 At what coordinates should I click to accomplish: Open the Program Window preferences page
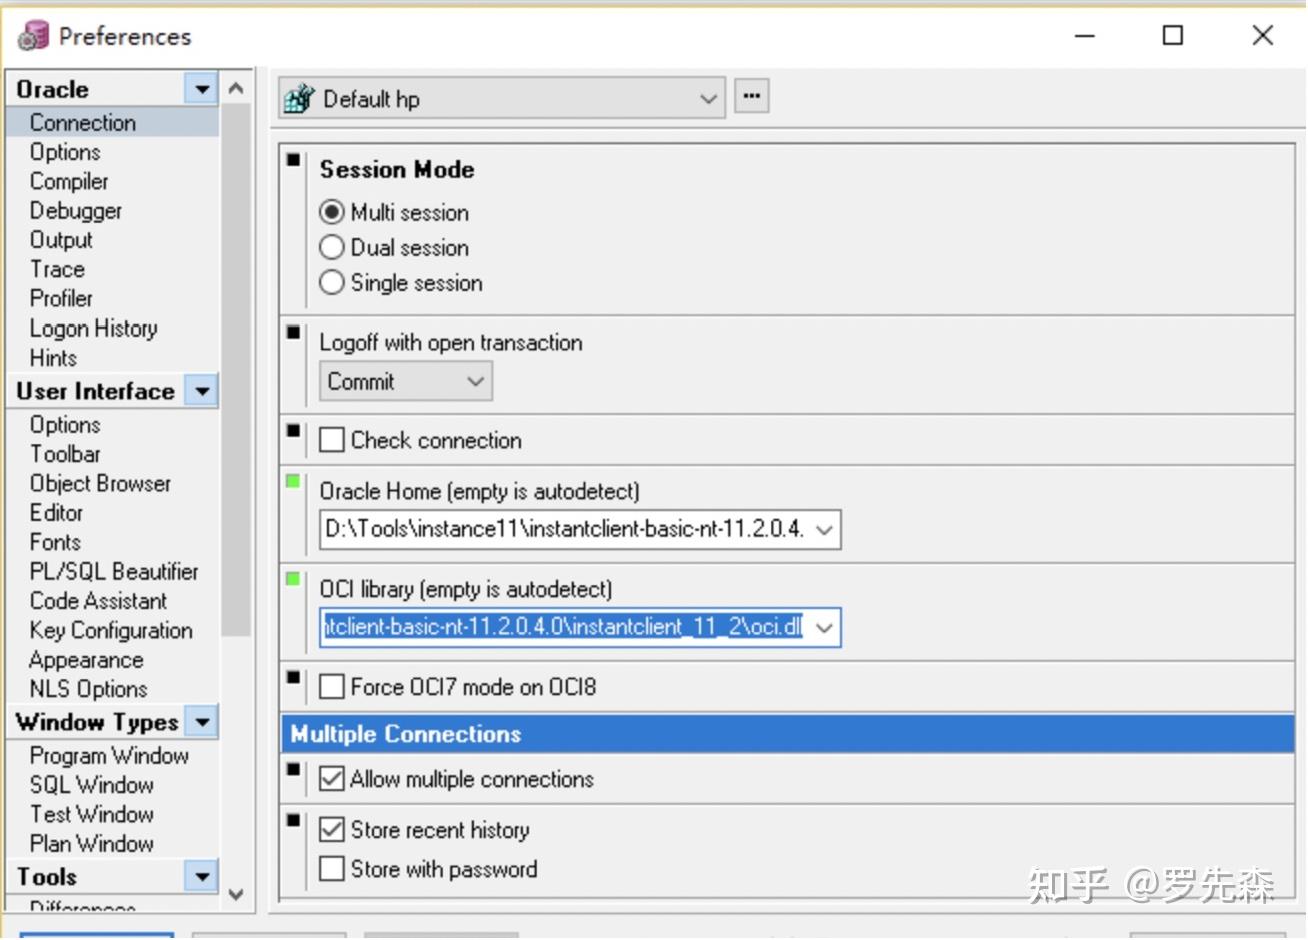click(109, 756)
